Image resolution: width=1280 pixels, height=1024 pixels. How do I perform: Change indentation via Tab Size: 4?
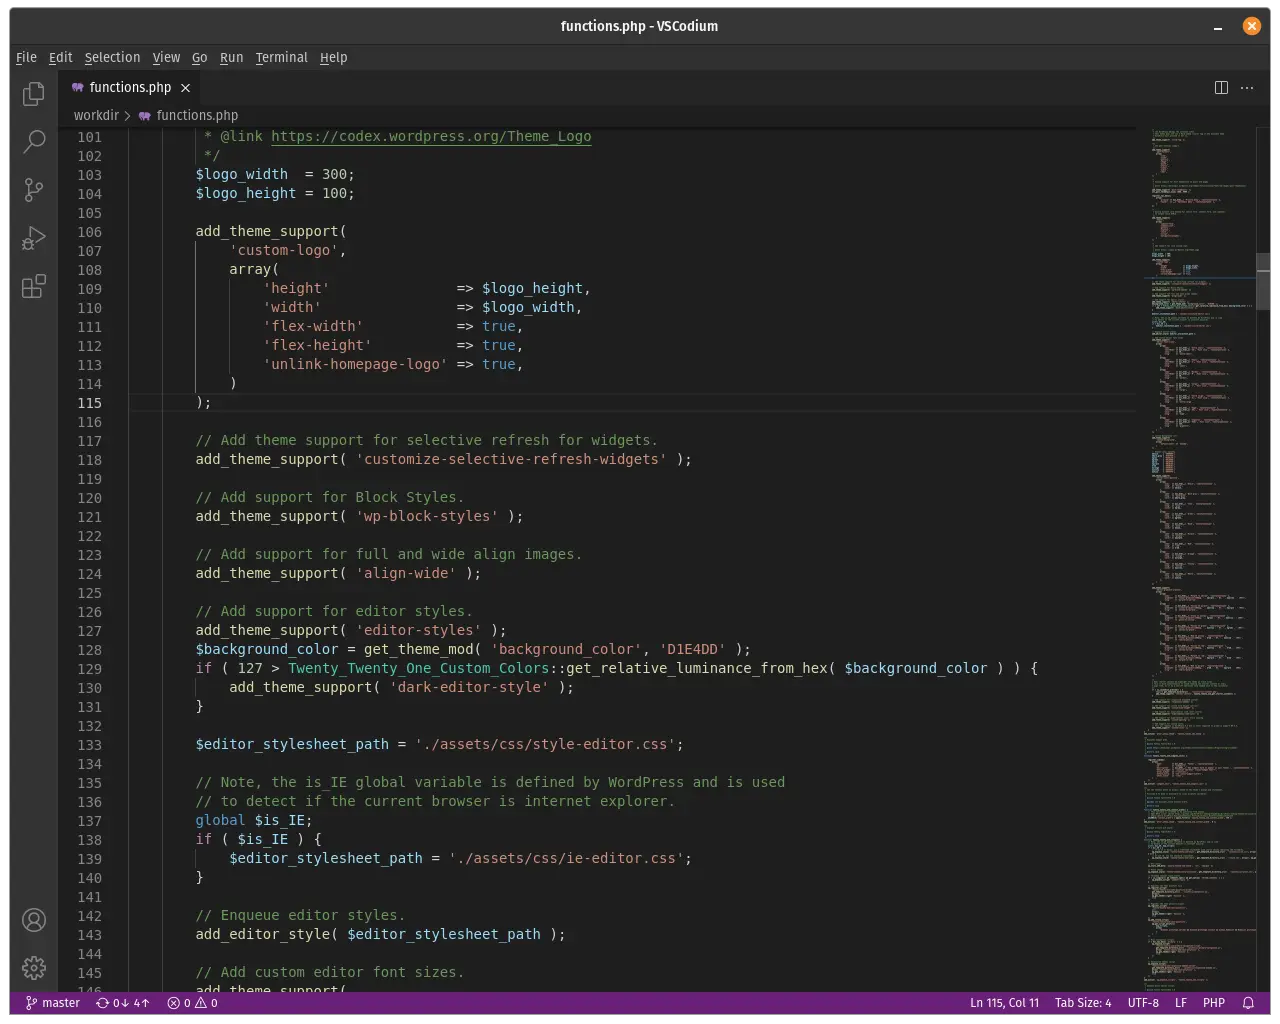point(1083,1003)
